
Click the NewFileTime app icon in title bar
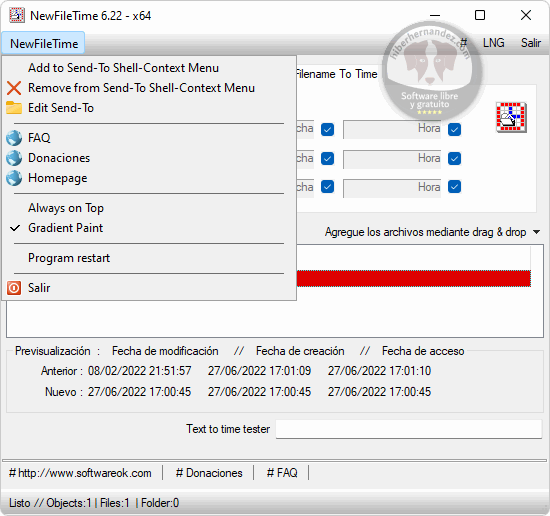click(17, 15)
